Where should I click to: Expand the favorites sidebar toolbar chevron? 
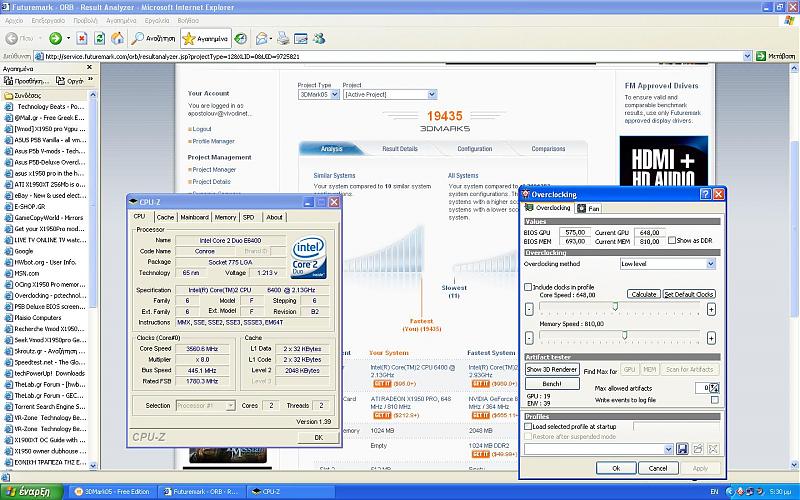click(90, 80)
